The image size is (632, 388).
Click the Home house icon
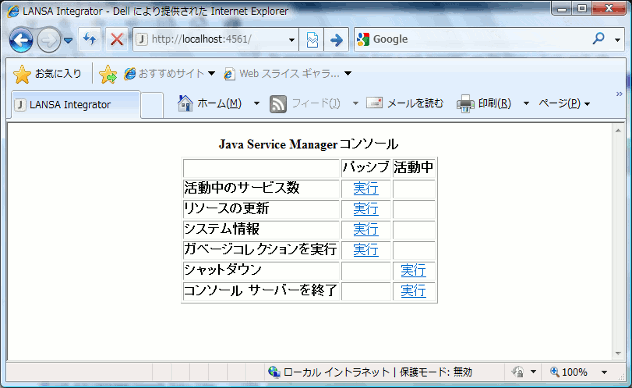pos(185,104)
